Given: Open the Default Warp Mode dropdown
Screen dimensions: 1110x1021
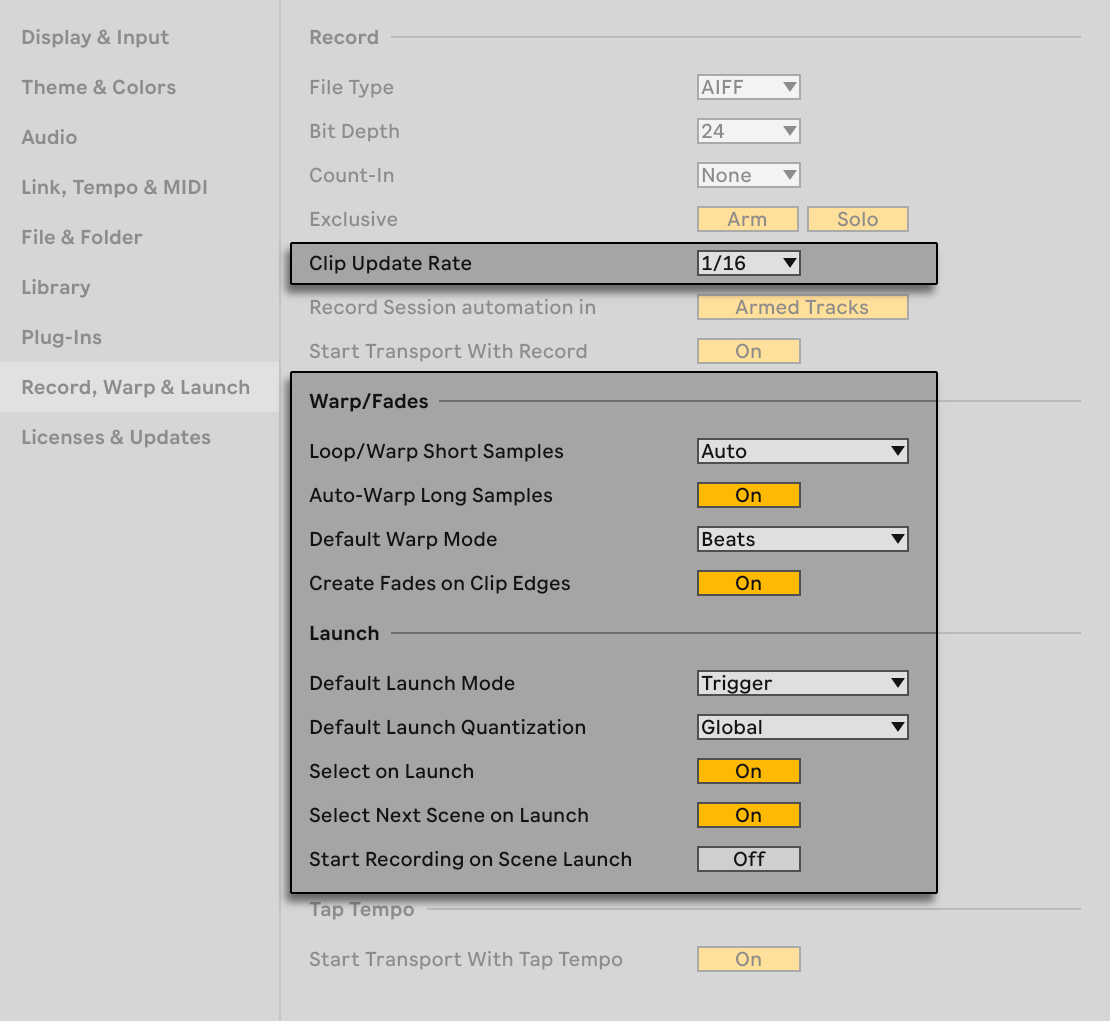Looking at the screenshot, I should [802, 539].
